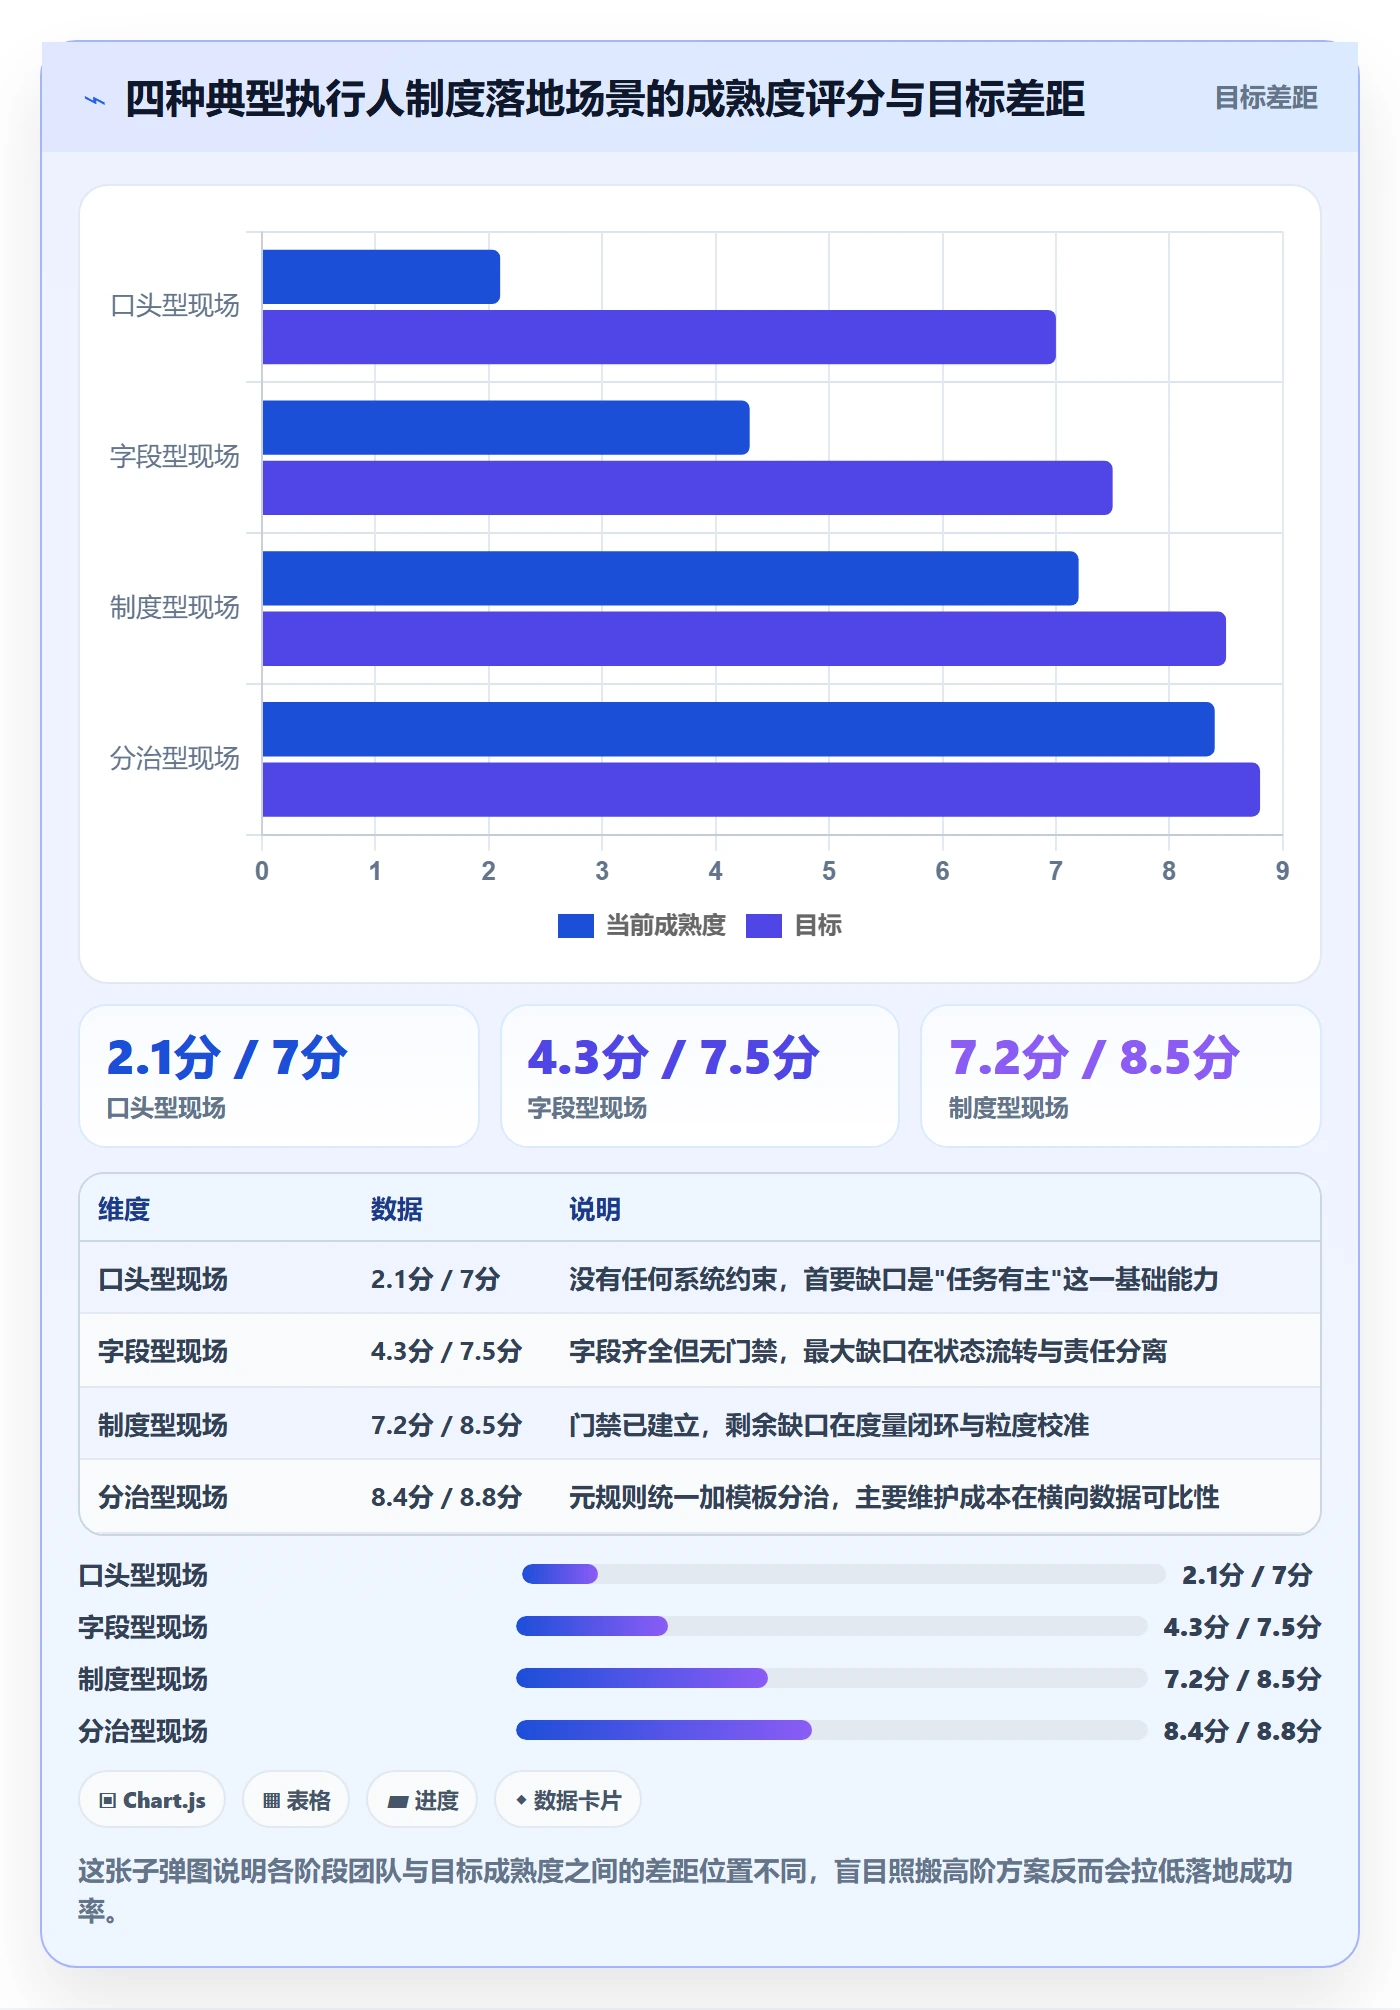
Task: Click the 进度 tag chip
Action: (x=422, y=1800)
